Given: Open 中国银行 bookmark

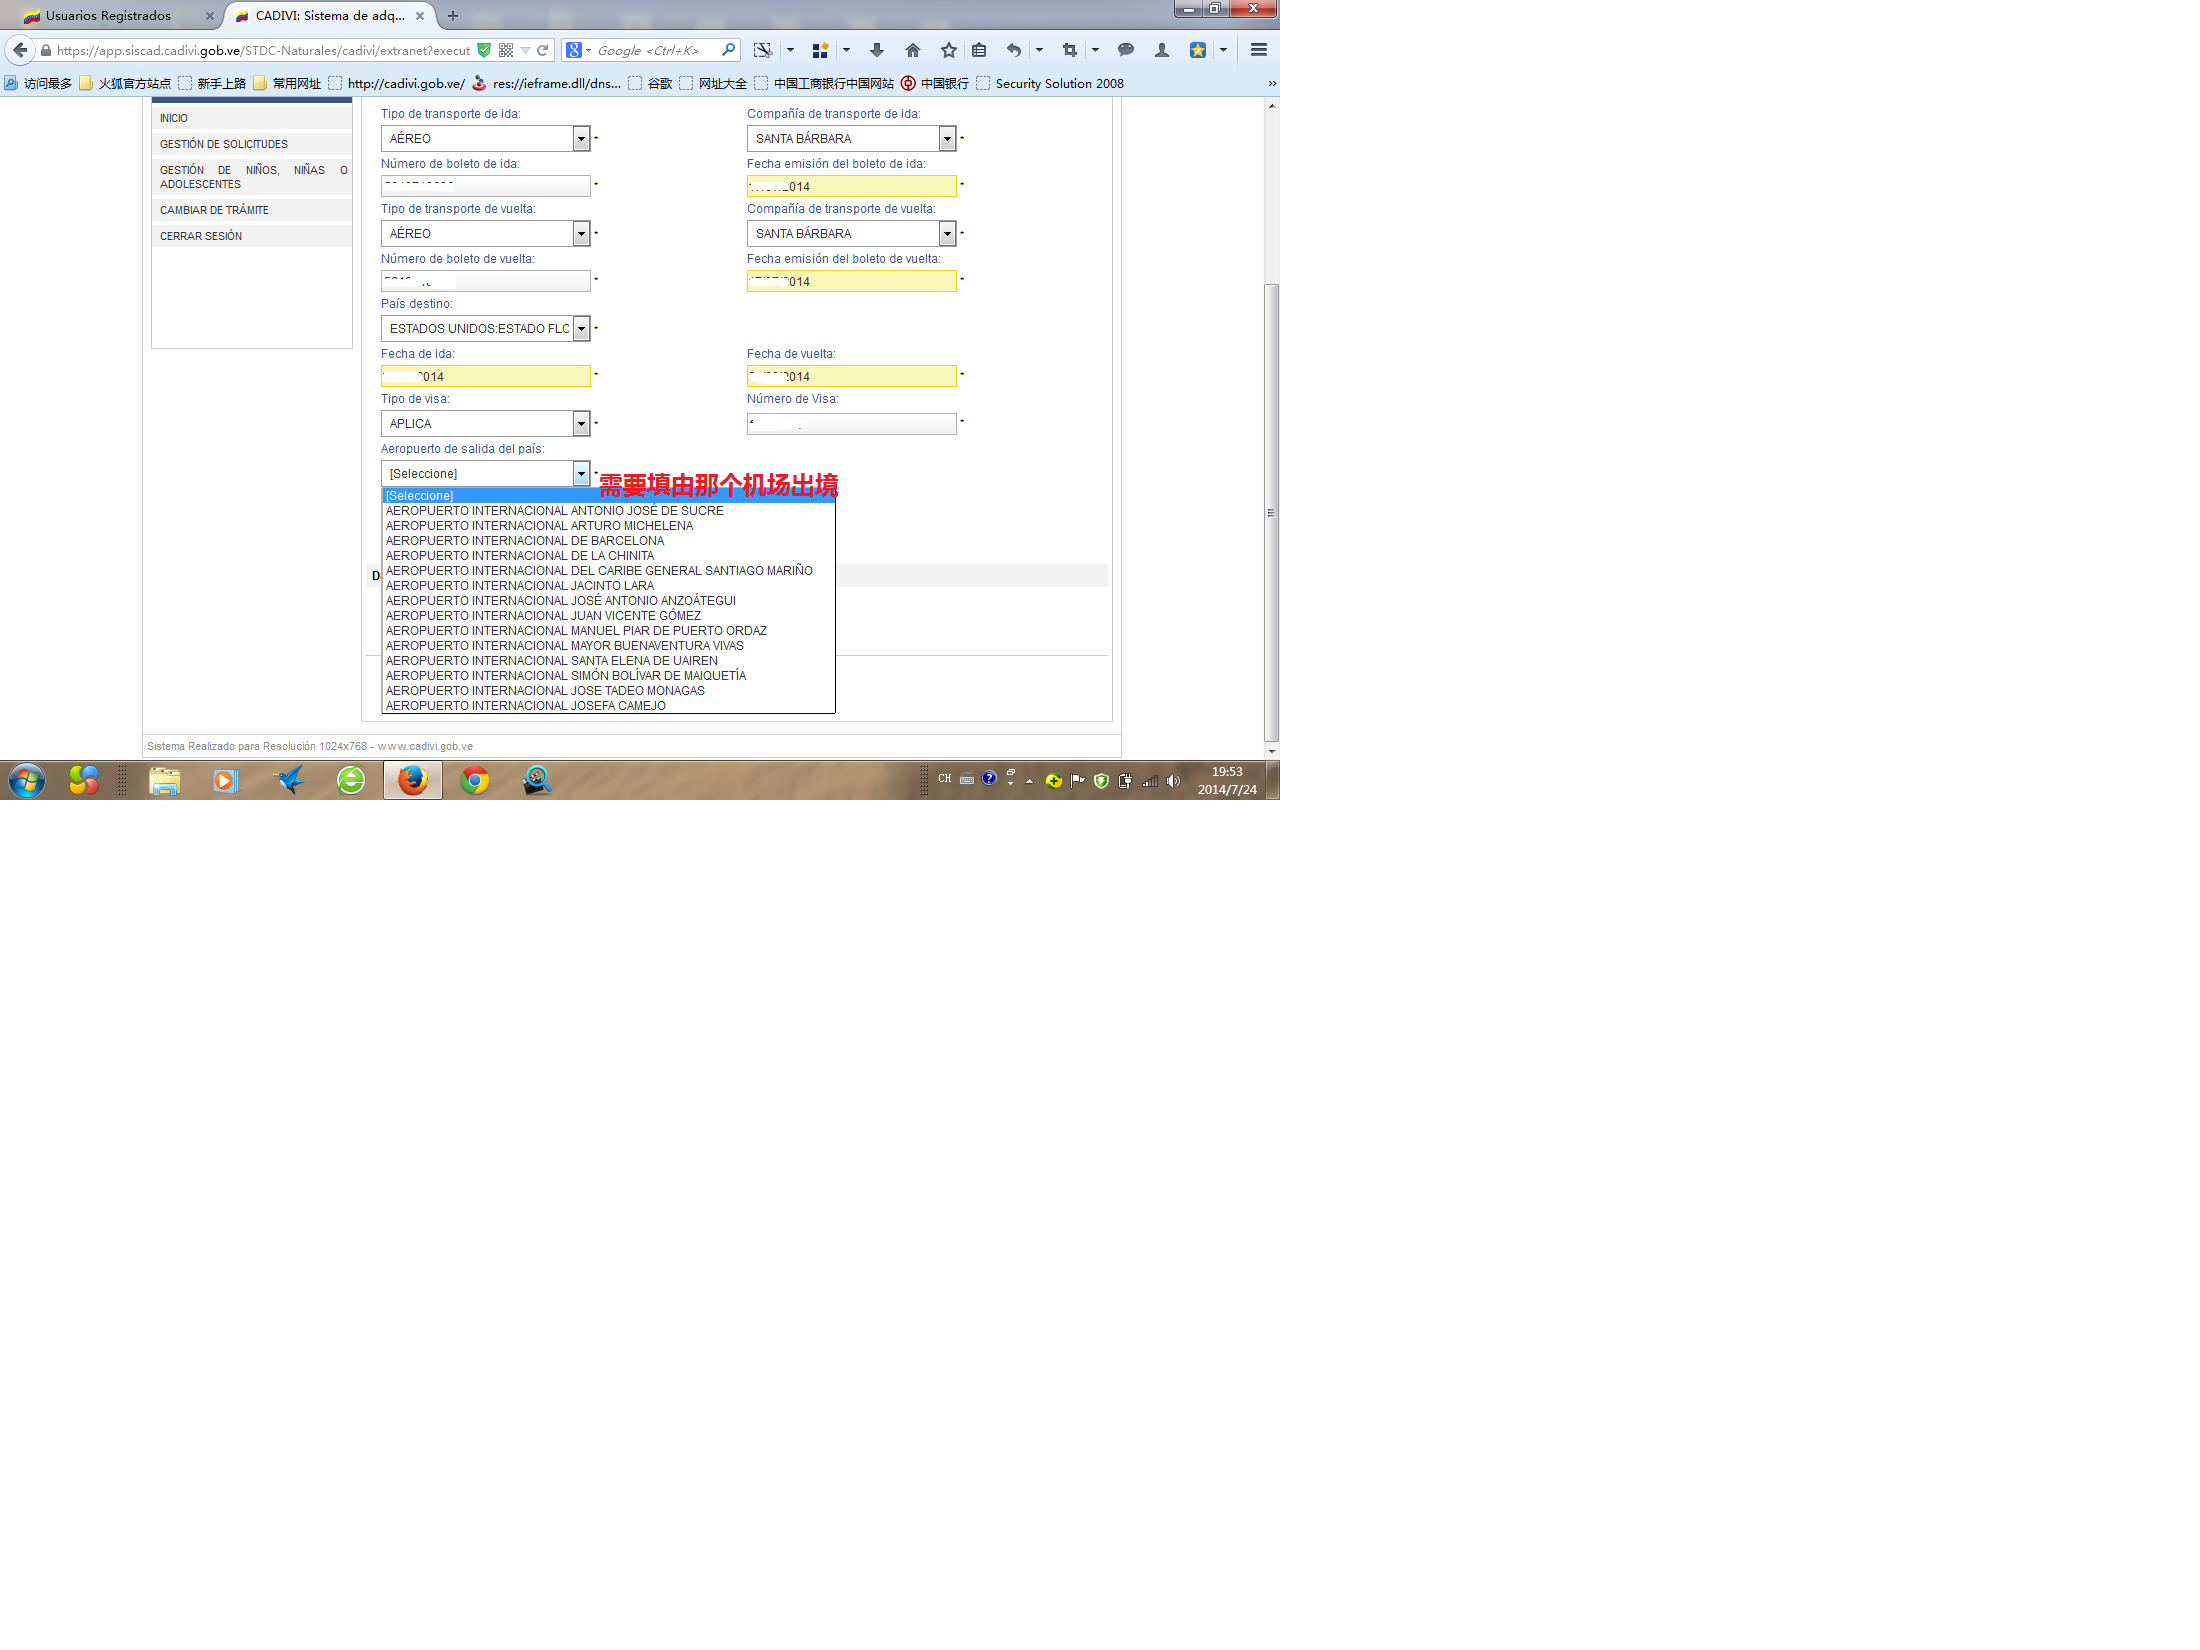Looking at the screenshot, I should [935, 84].
